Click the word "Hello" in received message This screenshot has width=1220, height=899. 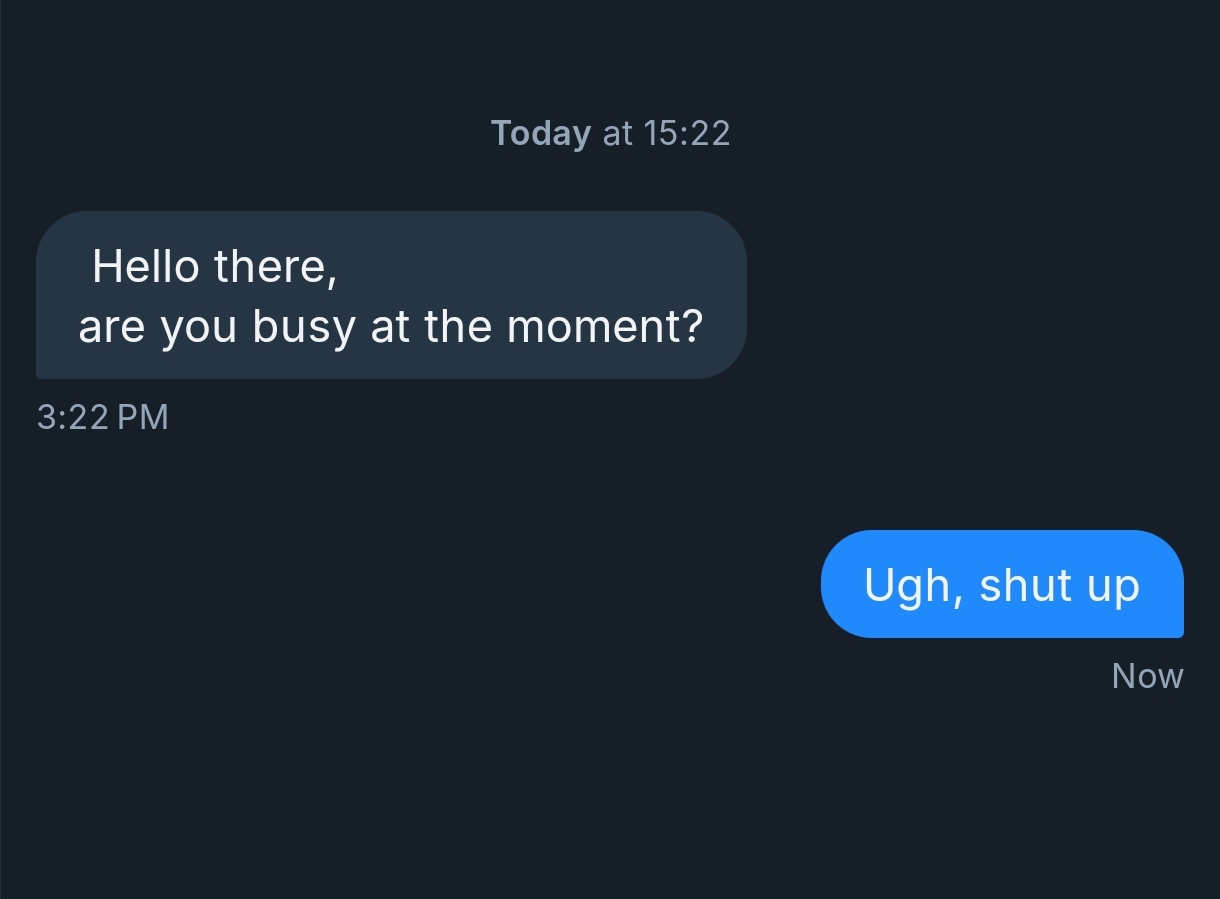(x=145, y=267)
